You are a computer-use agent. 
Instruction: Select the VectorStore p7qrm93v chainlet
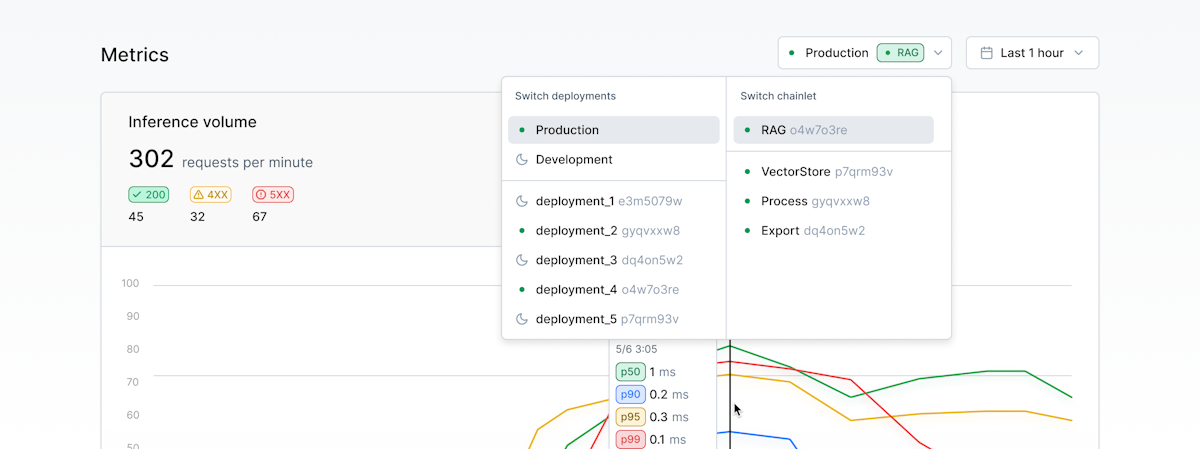[833, 172]
